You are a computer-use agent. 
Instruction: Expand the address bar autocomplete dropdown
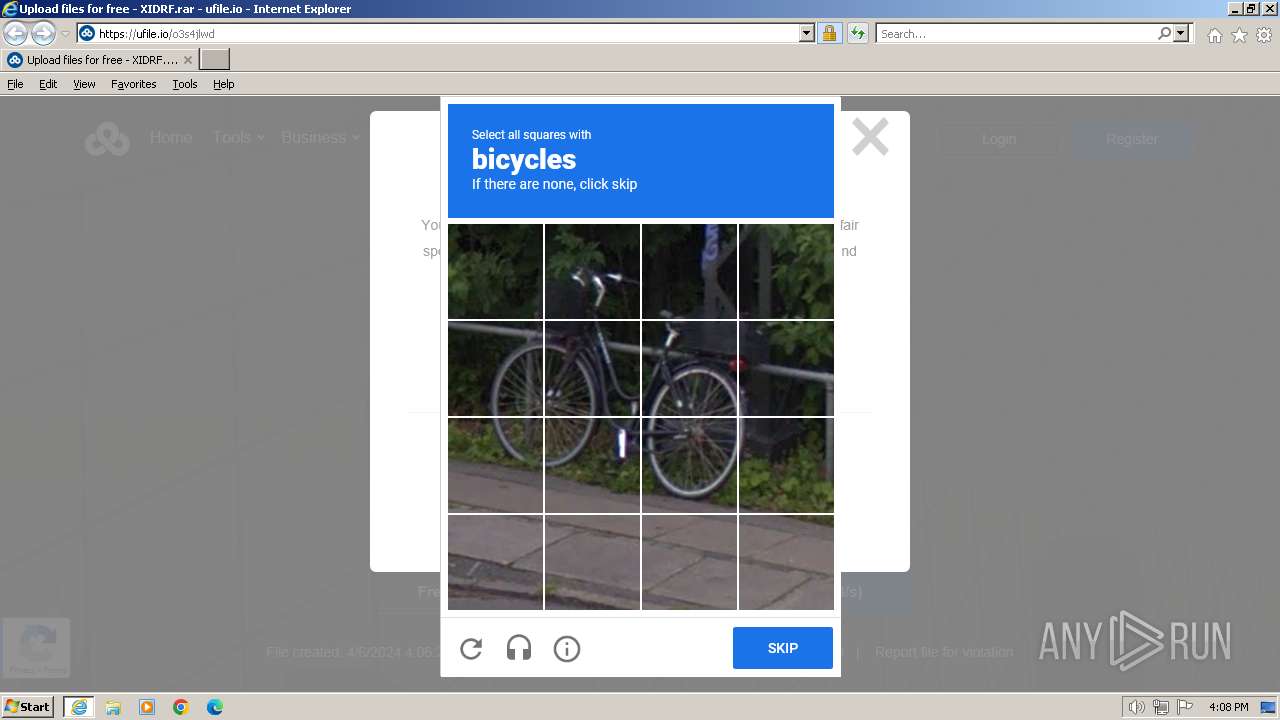pyautogui.click(x=807, y=34)
